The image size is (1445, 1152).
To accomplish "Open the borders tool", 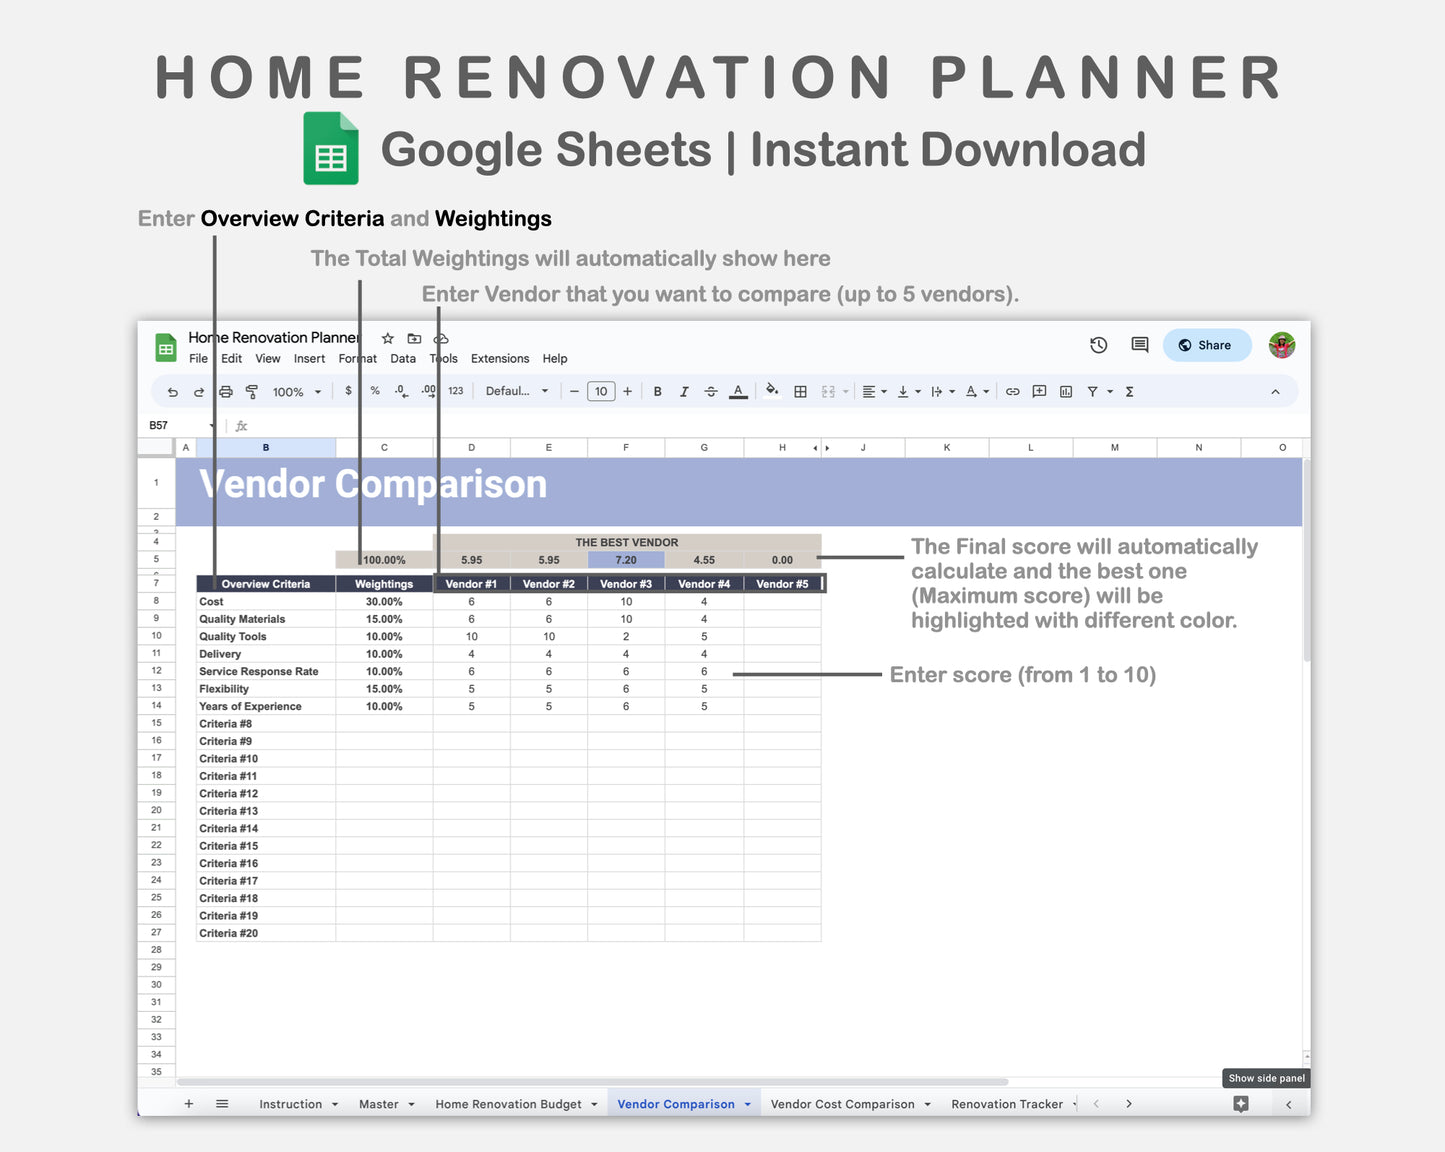I will click(800, 391).
